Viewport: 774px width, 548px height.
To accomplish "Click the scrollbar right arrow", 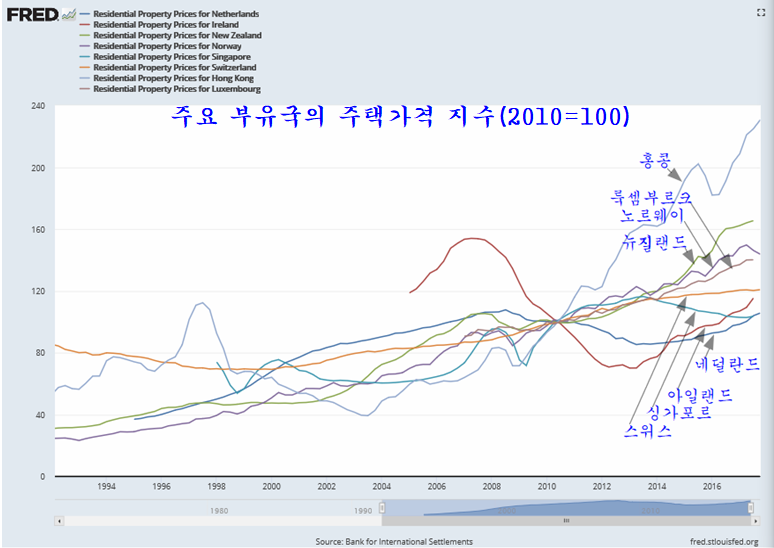I will (756, 521).
